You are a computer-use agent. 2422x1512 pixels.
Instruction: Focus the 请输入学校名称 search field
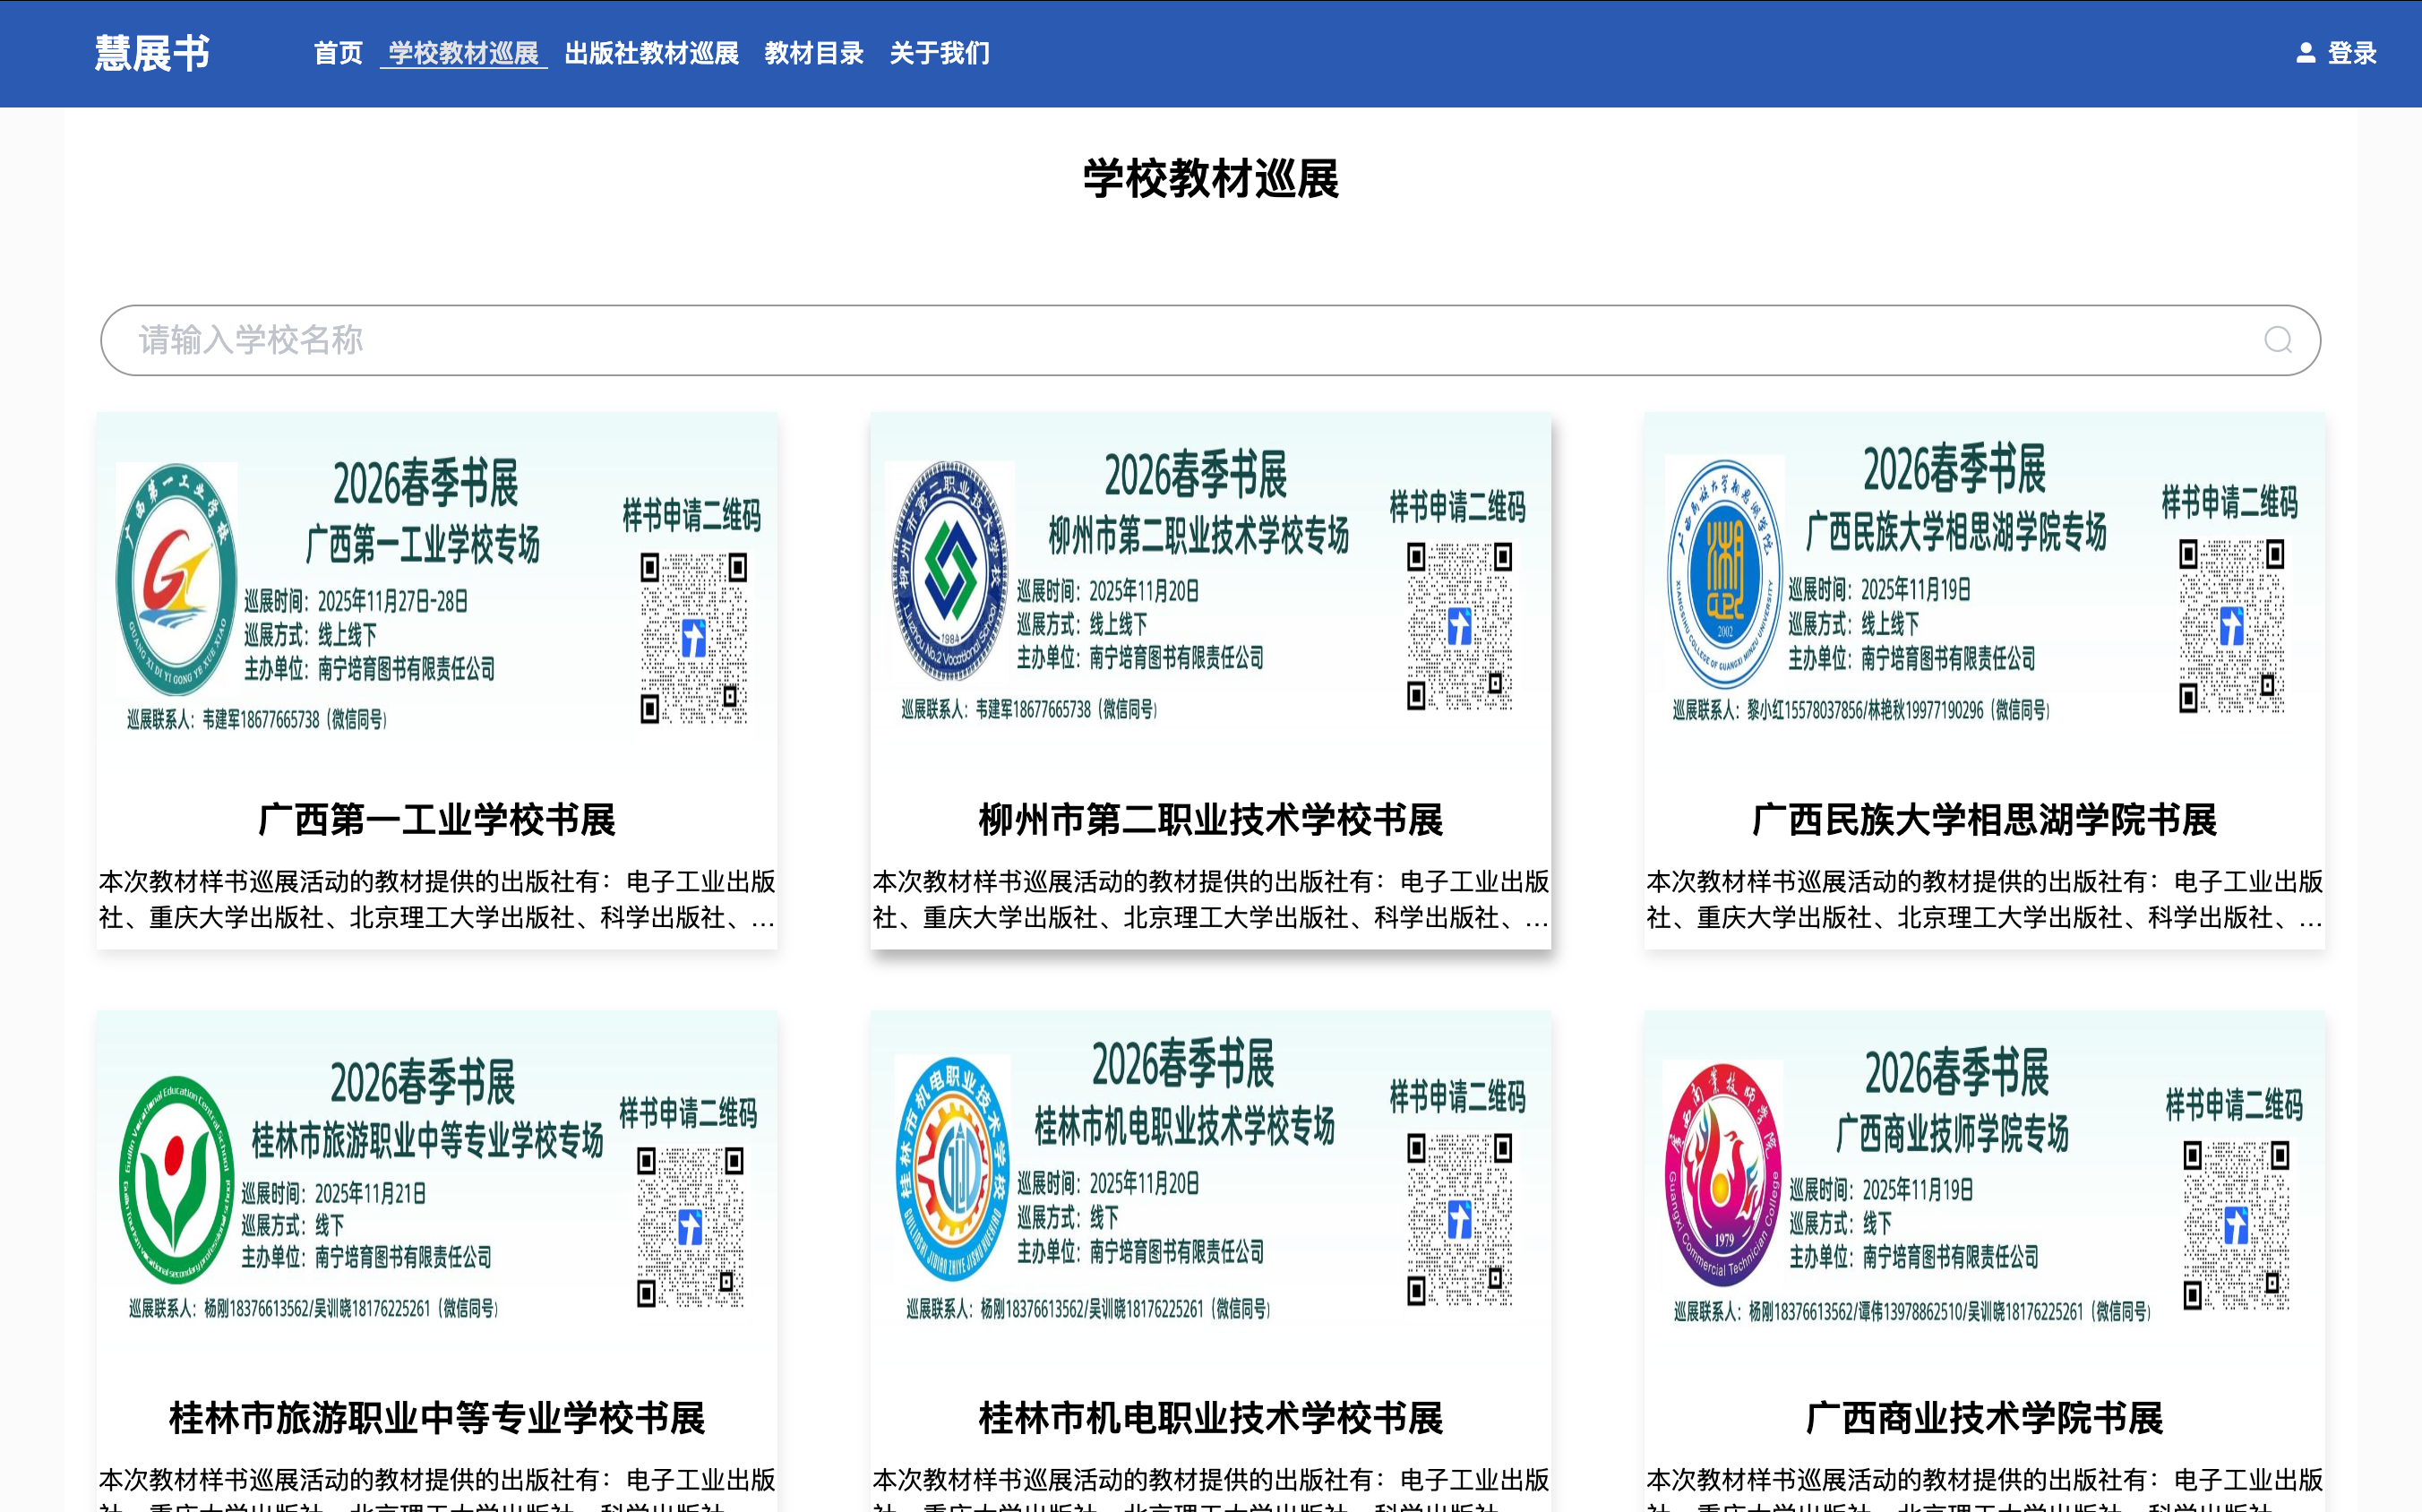pyautogui.click(x=1210, y=340)
